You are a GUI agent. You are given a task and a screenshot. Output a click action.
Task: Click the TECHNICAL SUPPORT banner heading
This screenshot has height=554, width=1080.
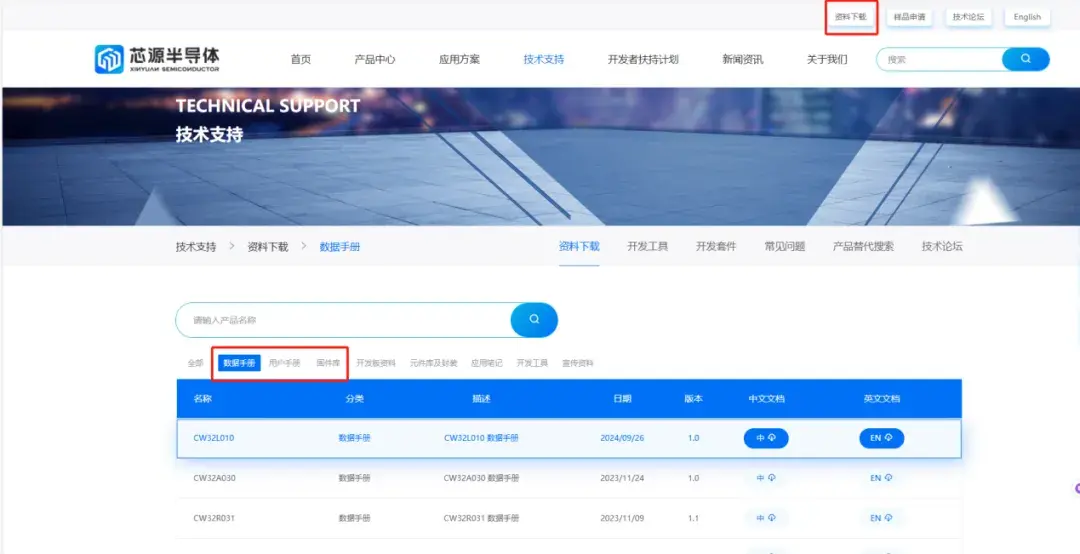pyautogui.click(x=268, y=106)
